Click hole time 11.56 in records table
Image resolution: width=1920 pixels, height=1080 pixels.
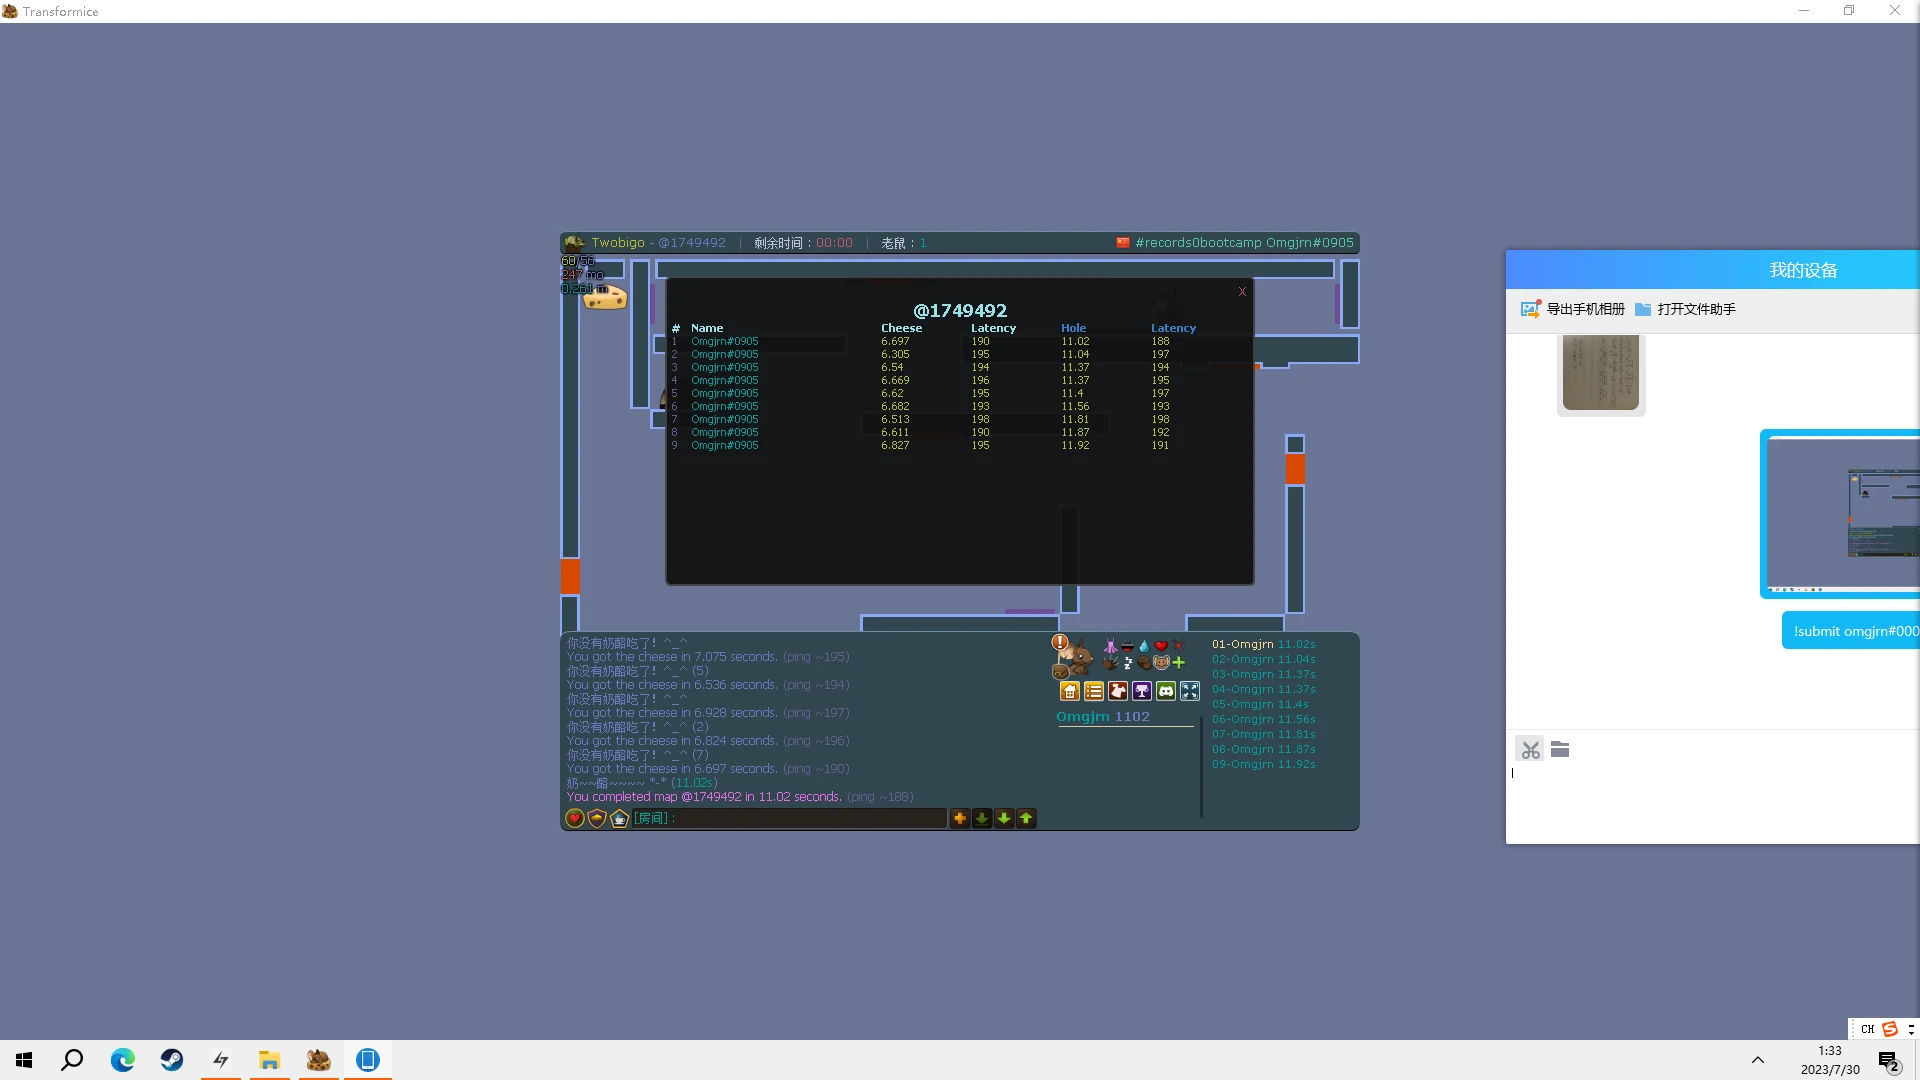(1075, 406)
